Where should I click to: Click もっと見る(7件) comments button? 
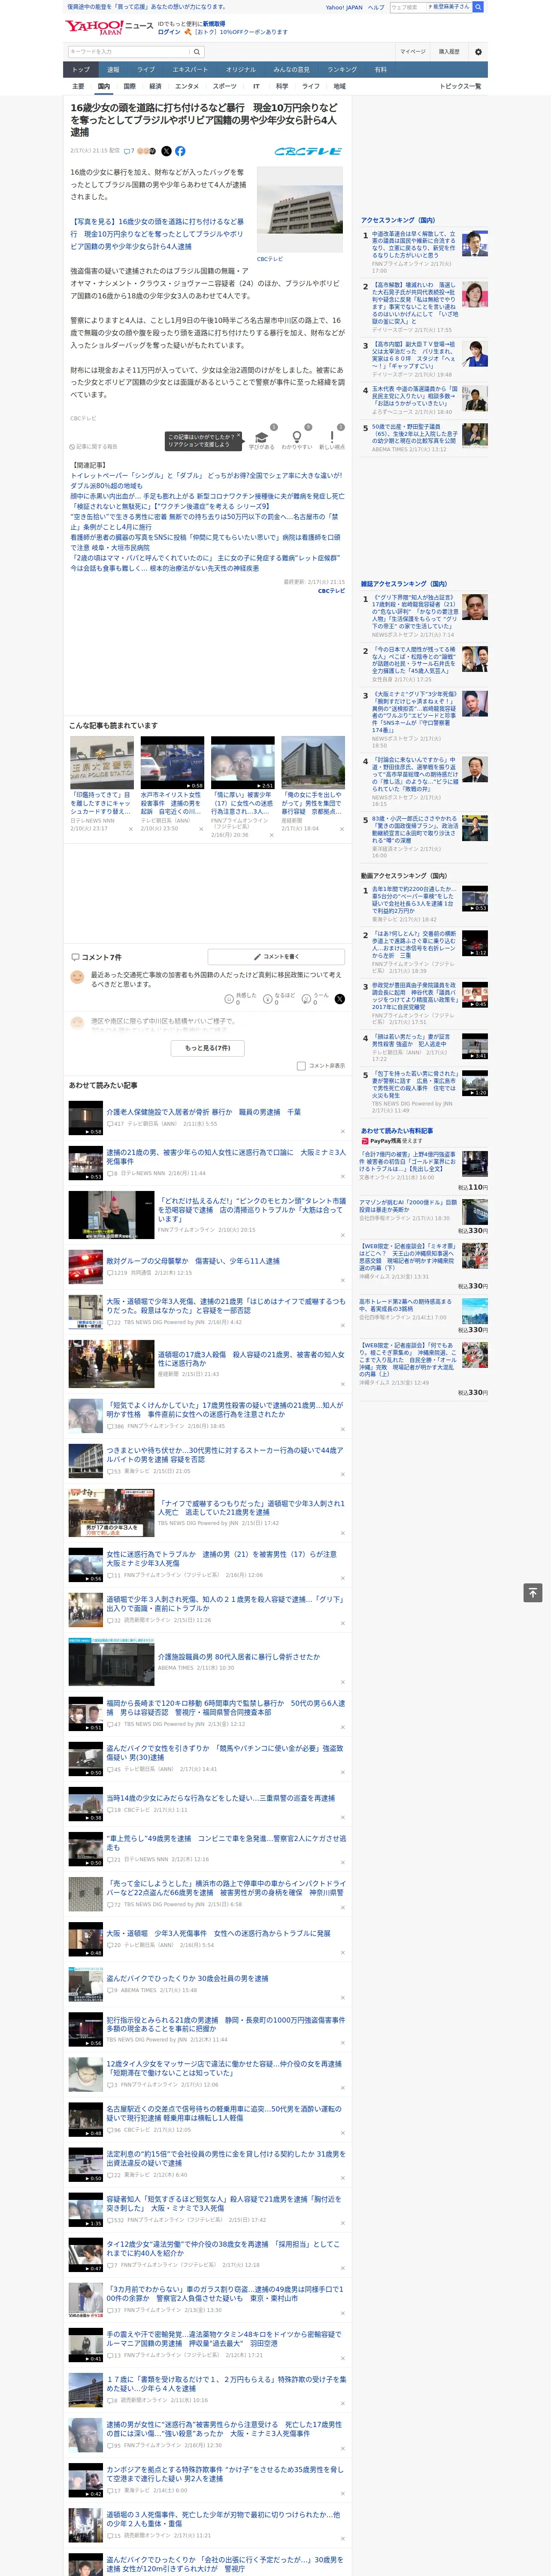click(x=208, y=1047)
